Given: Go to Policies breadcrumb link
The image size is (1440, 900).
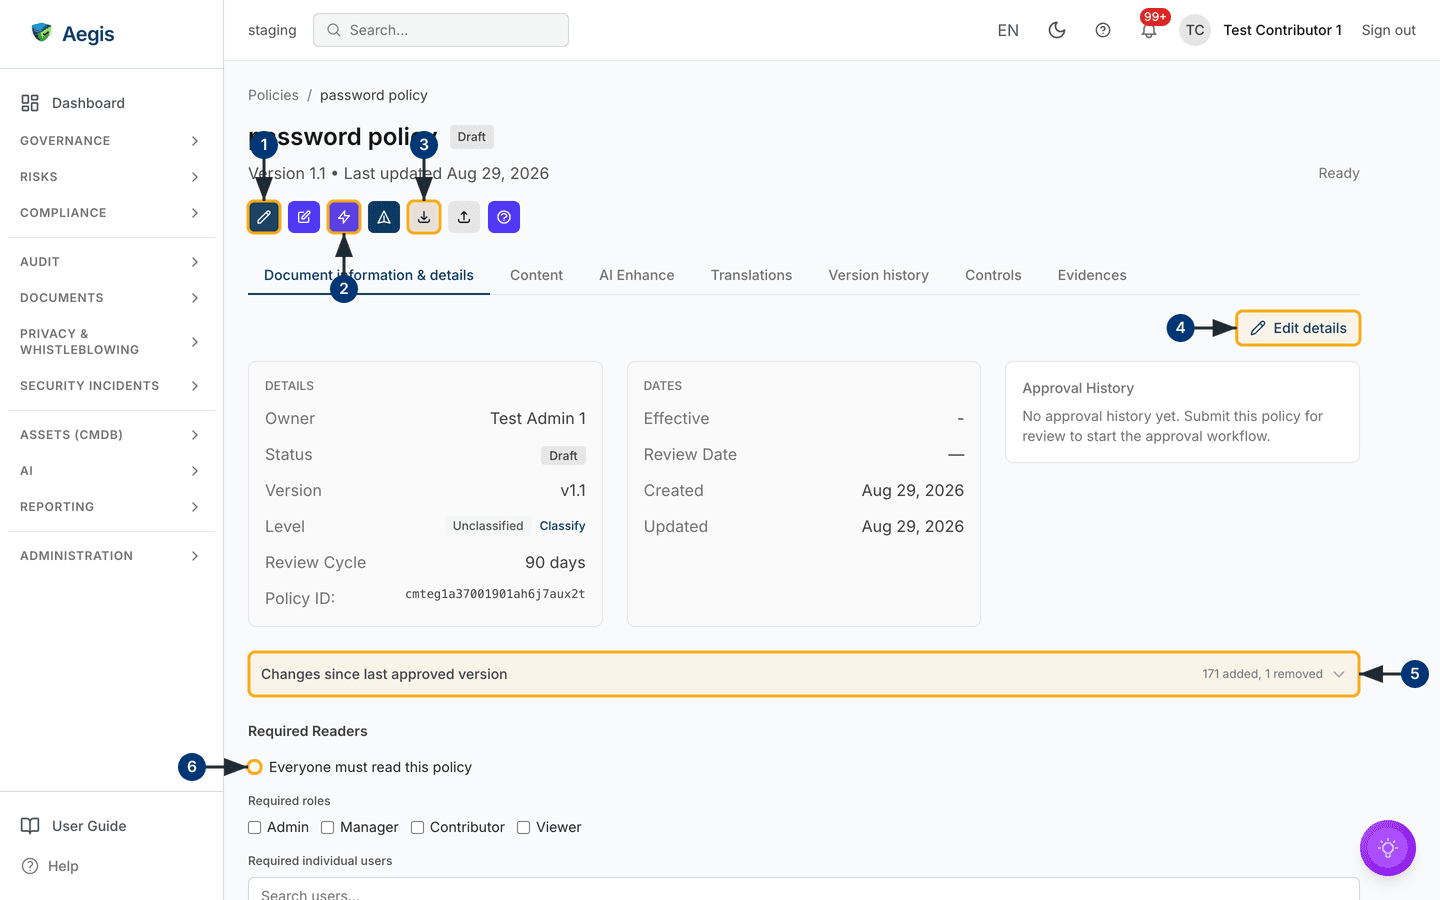Looking at the screenshot, I should [x=273, y=95].
